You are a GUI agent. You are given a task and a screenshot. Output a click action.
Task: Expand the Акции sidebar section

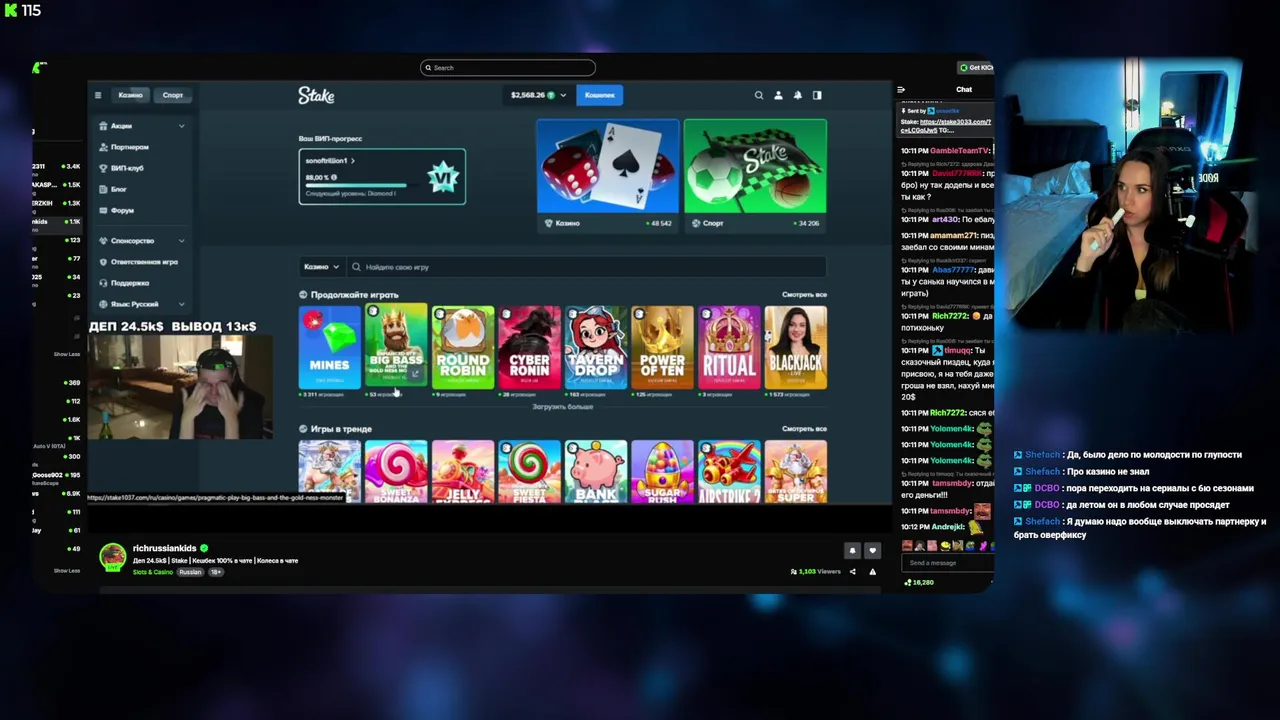(x=141, y=126)
